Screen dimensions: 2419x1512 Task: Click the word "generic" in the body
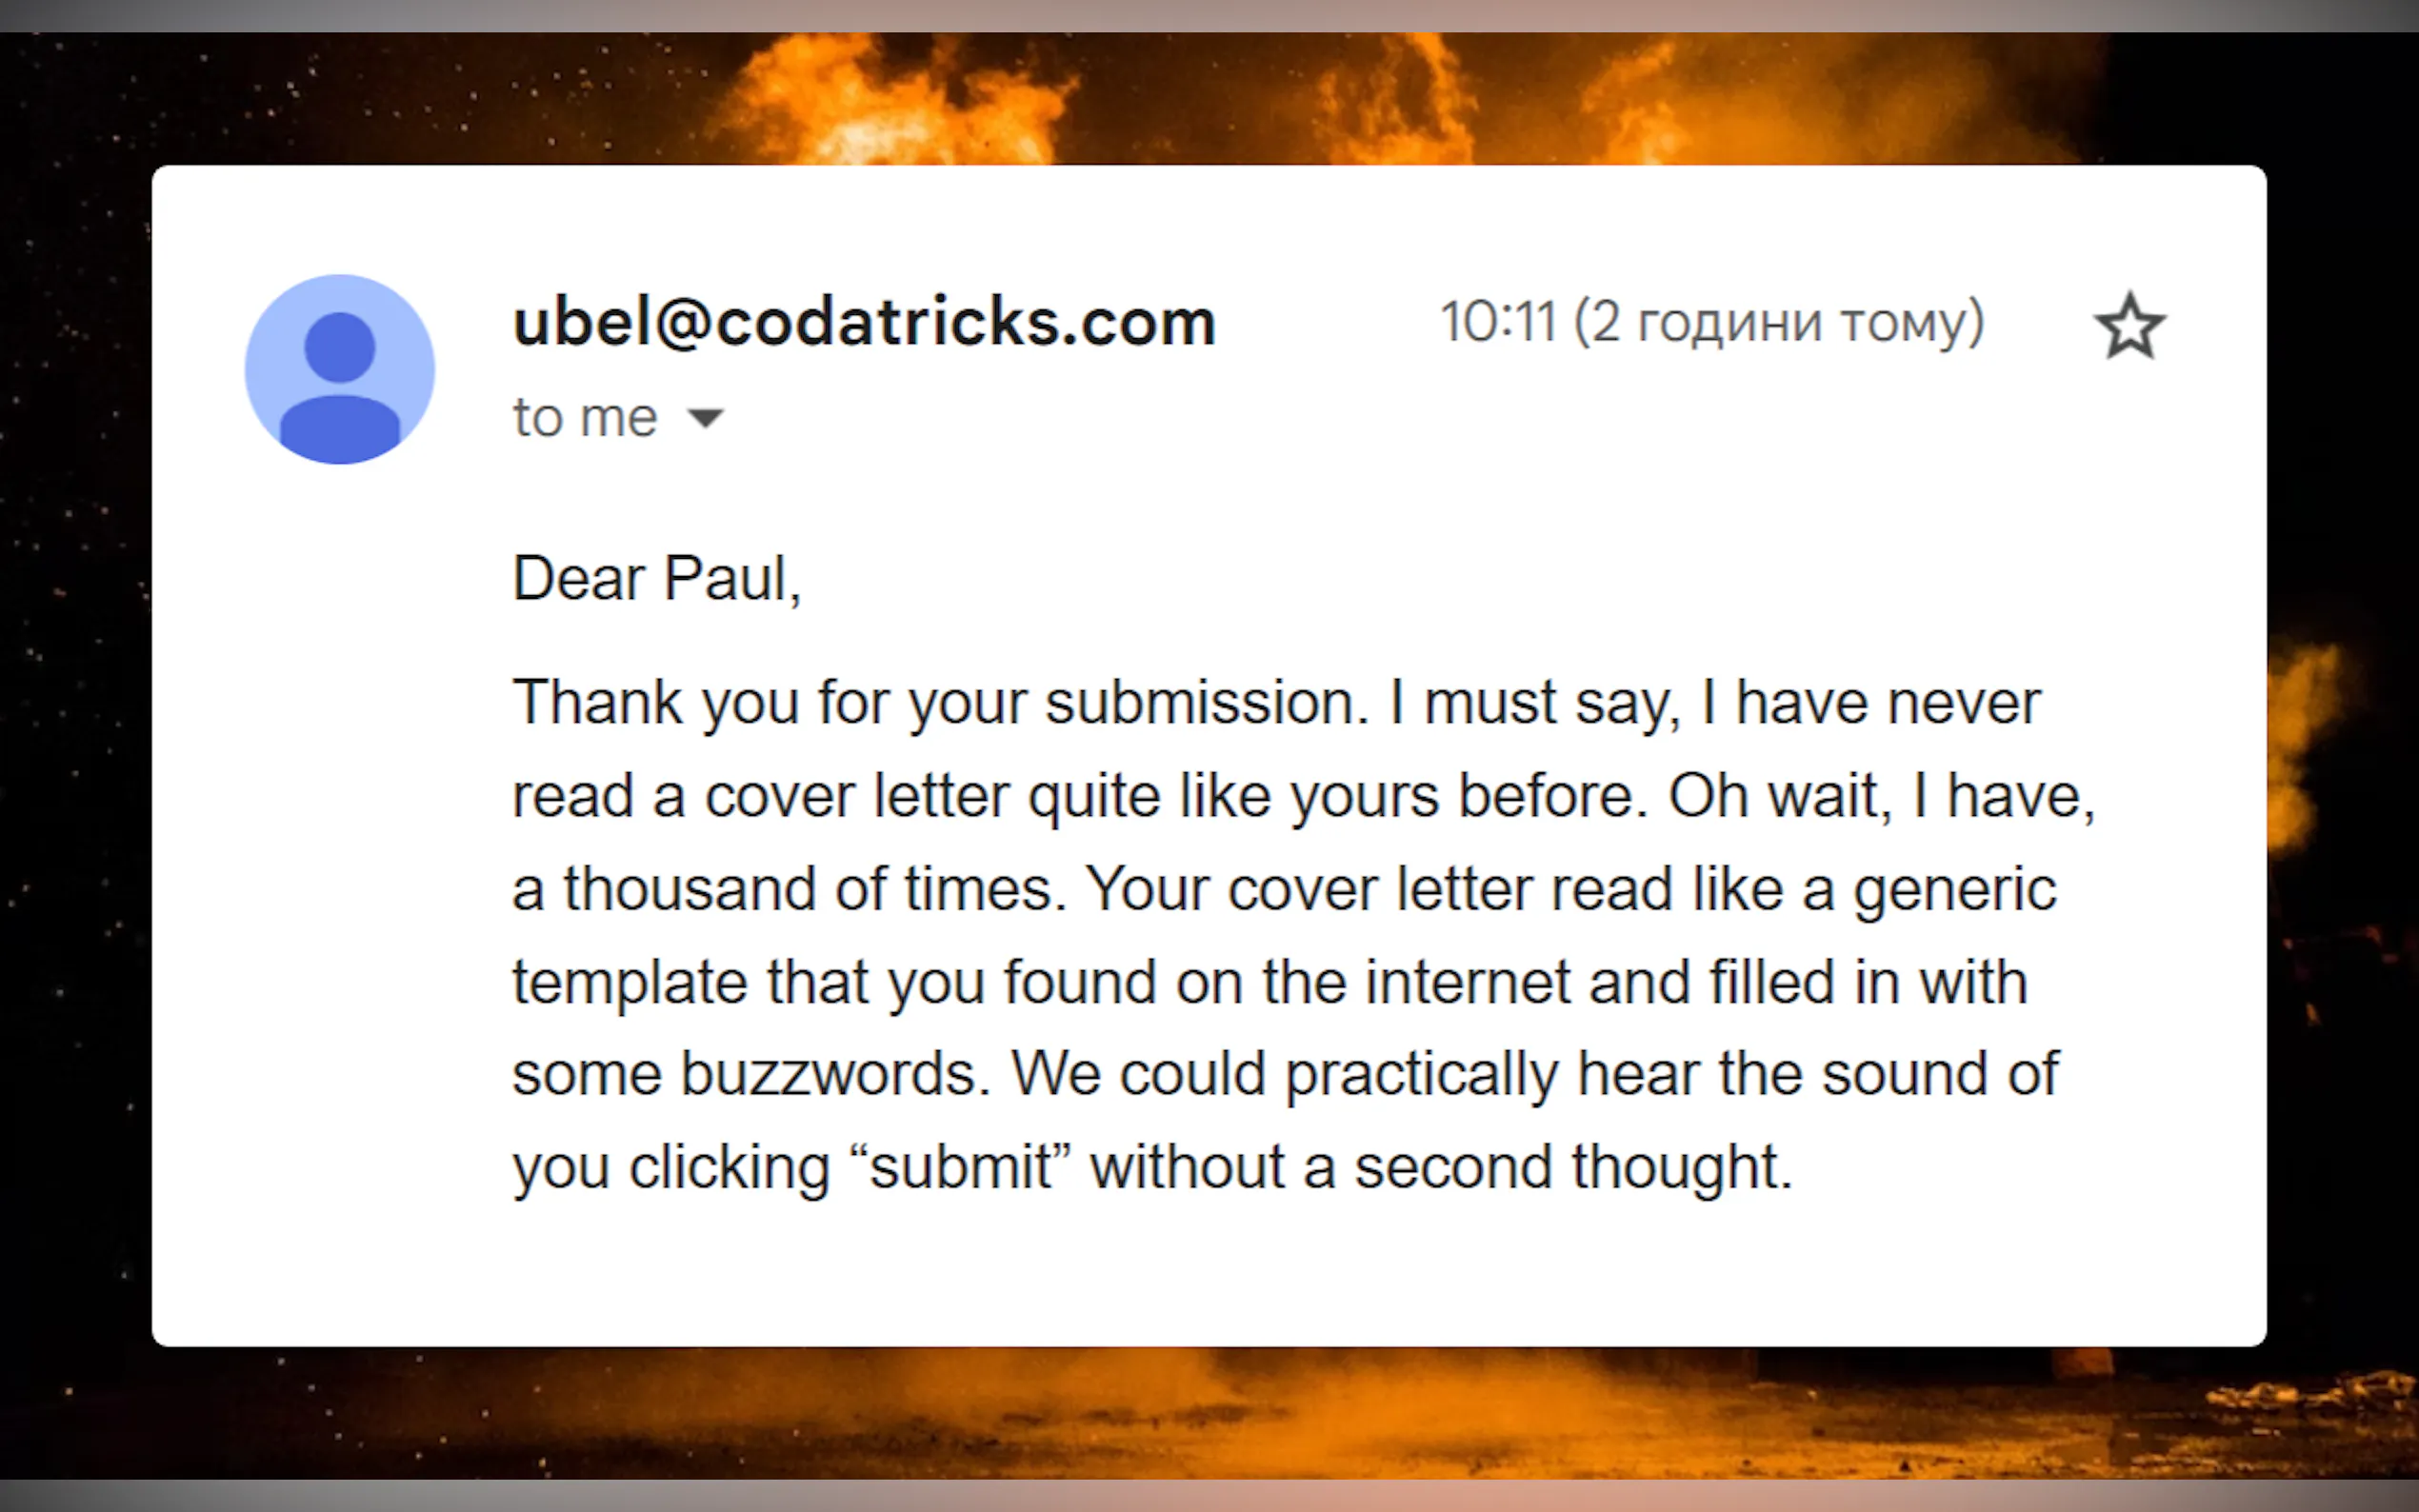pos(1954,889)
